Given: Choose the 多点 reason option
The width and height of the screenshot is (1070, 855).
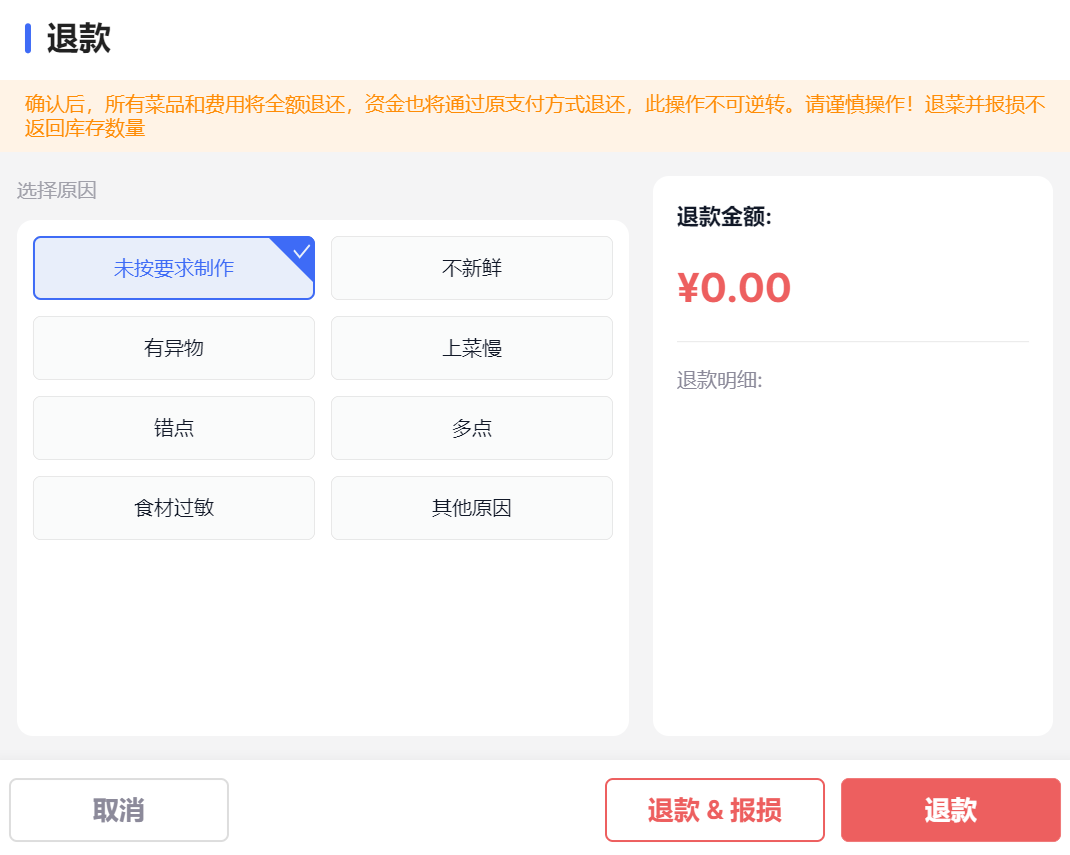Looking at the screenshot, I should tap(471, 428).
